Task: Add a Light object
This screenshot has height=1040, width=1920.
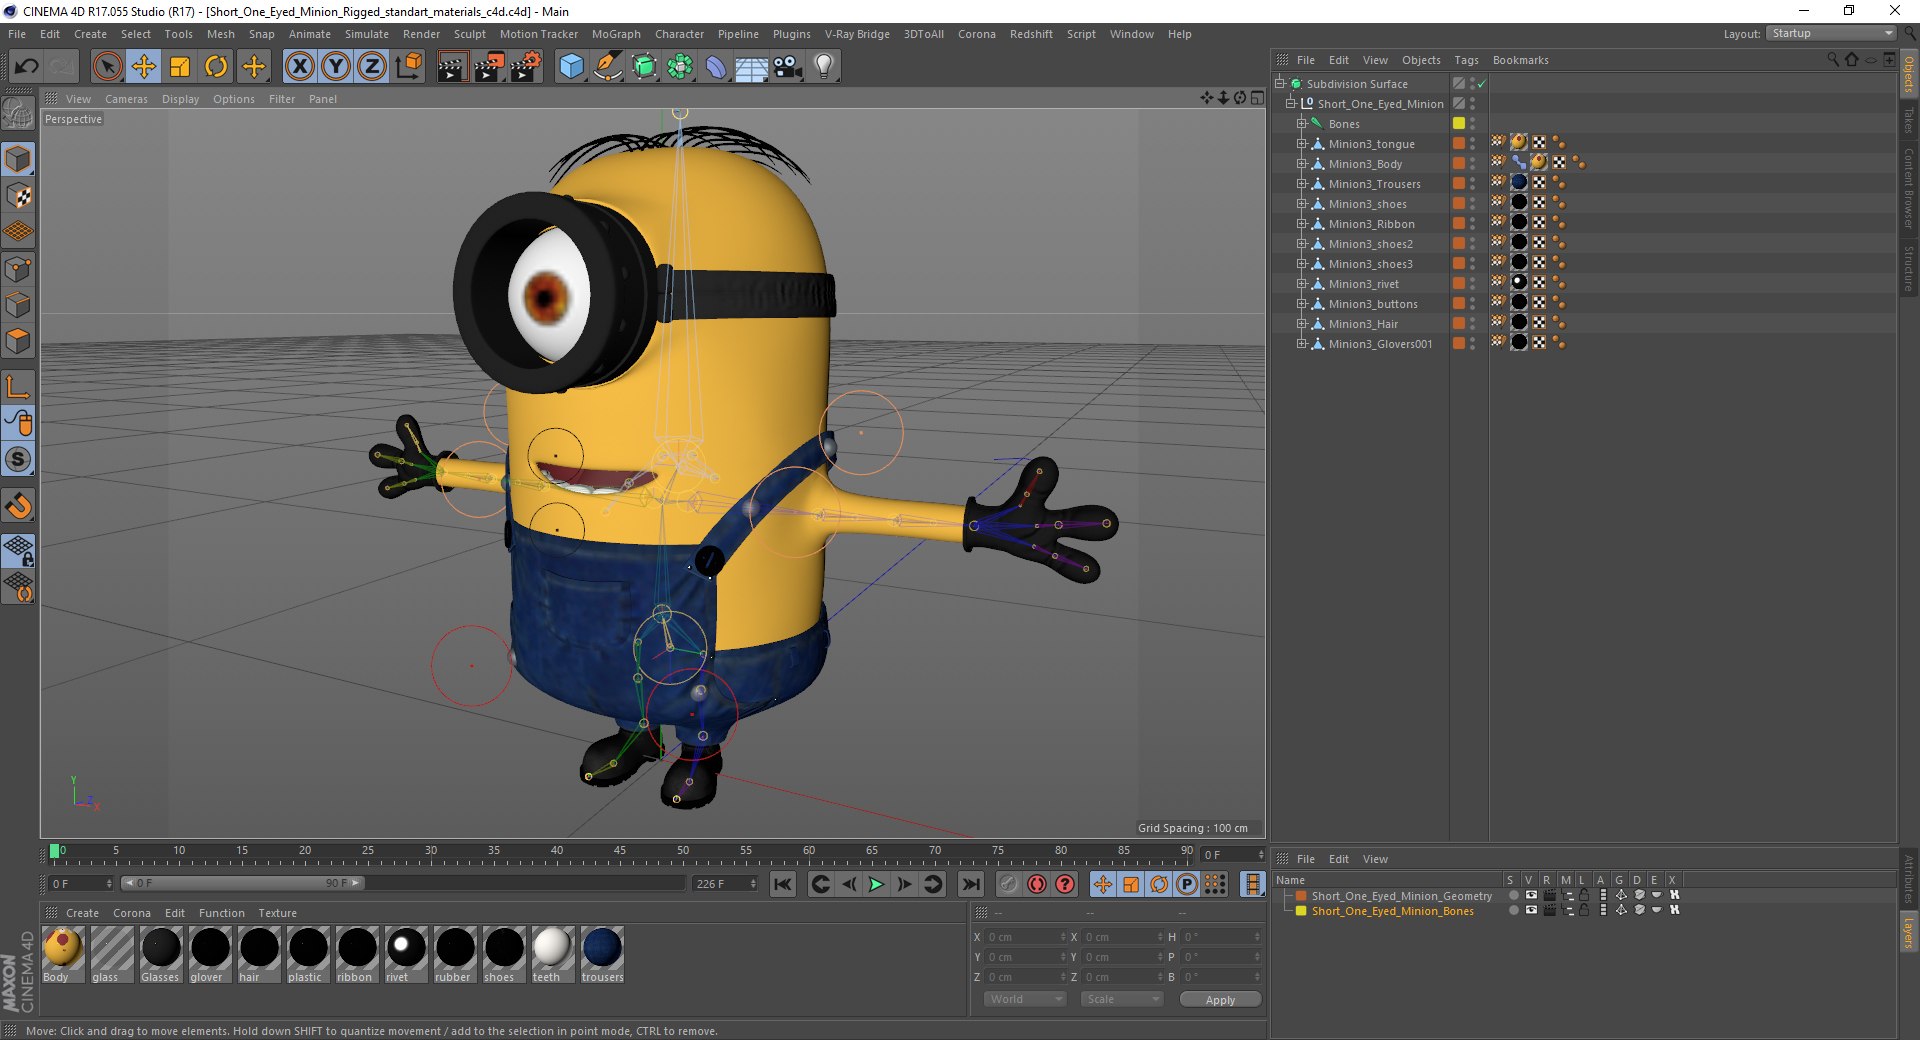Action: (x=824, y=67)
